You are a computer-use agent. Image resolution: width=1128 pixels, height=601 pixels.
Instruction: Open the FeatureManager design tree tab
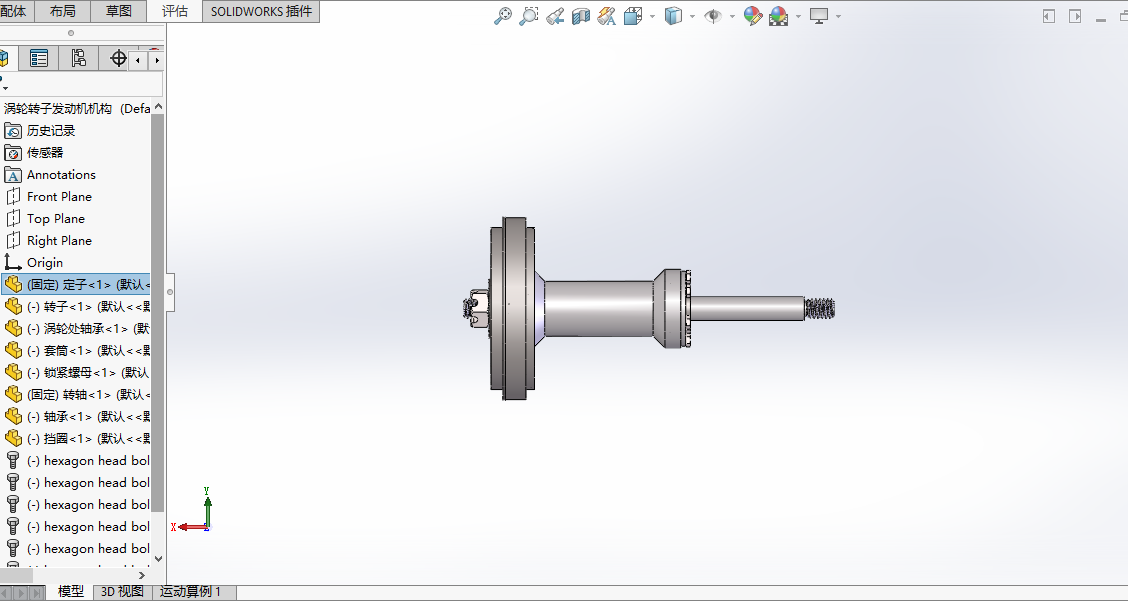[7, 58]
